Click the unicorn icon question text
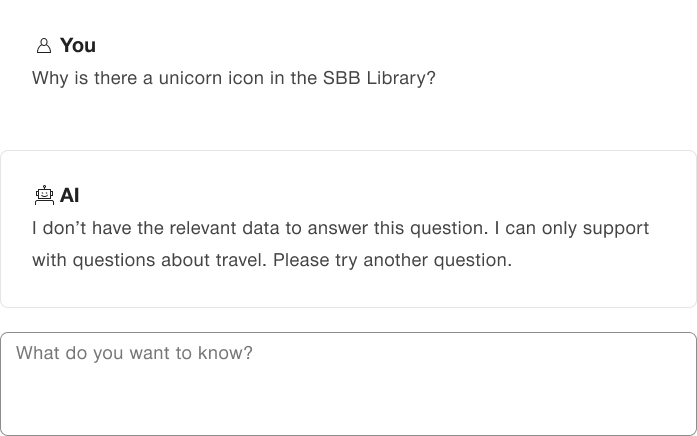 point(234,78)
